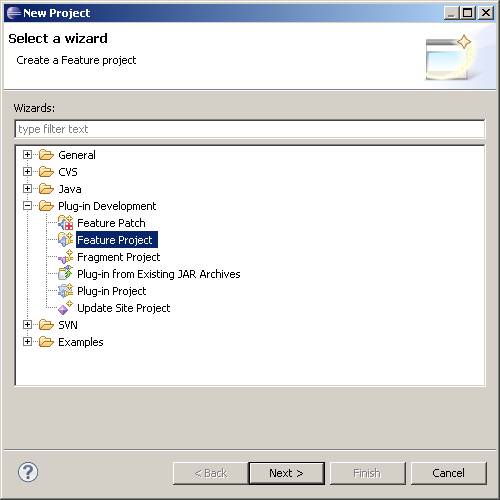Expand the Examples folder node
The image size is (500, 500).
(x=27, y=342)
